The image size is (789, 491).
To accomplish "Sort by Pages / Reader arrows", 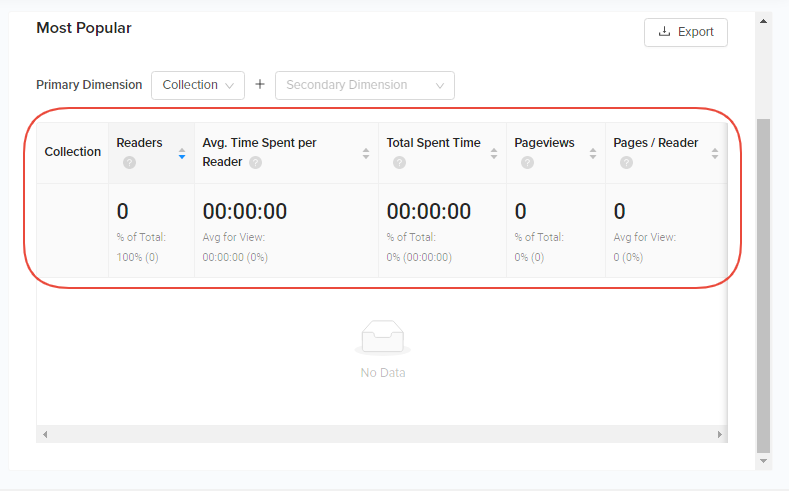I will click(715, 153).
